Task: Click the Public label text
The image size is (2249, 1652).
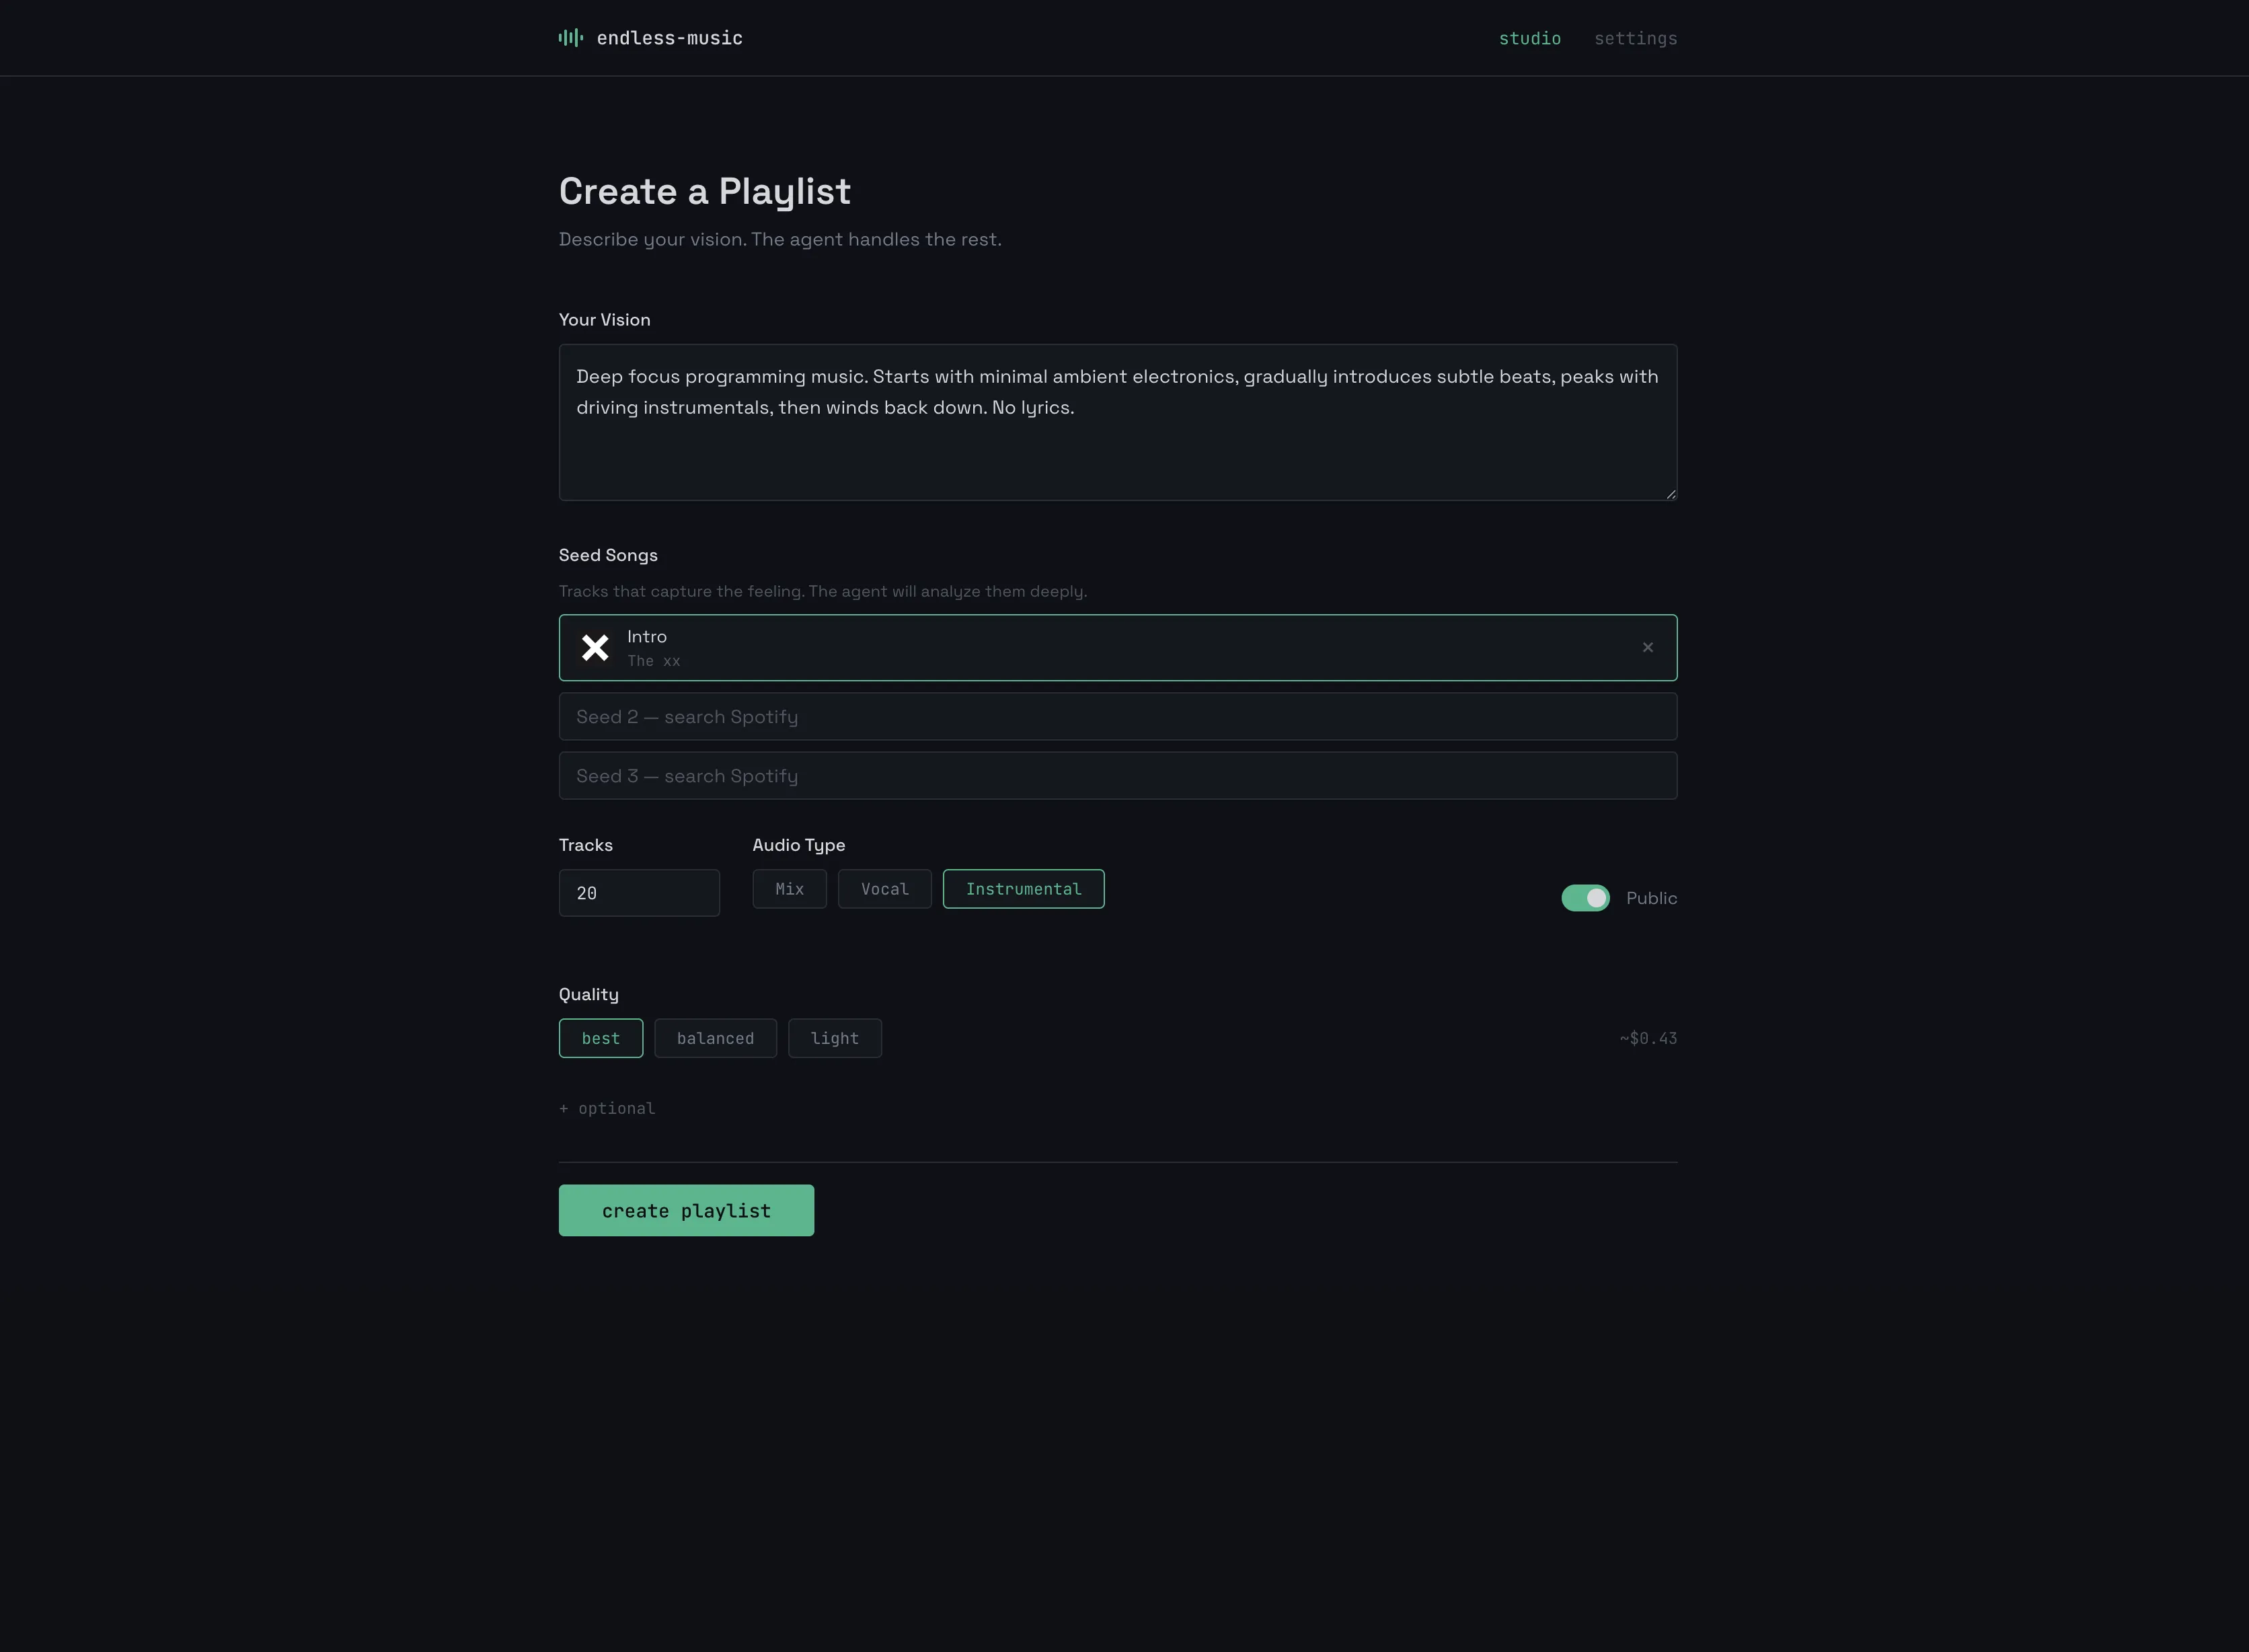Action: point(1651,898)
